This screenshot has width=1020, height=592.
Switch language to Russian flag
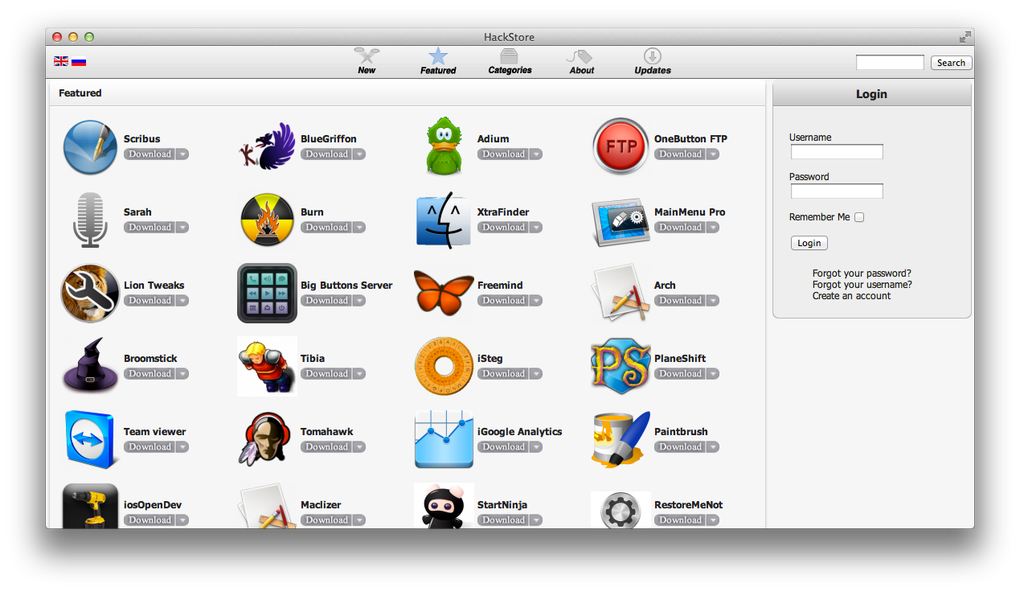pyautogui.click(x=79, y=62)
